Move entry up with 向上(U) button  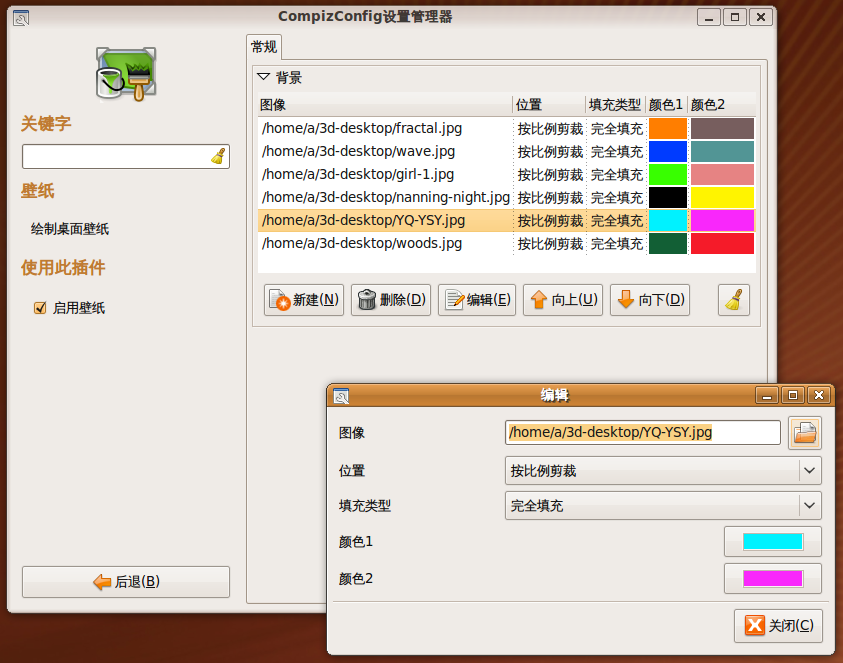point(563,300)
